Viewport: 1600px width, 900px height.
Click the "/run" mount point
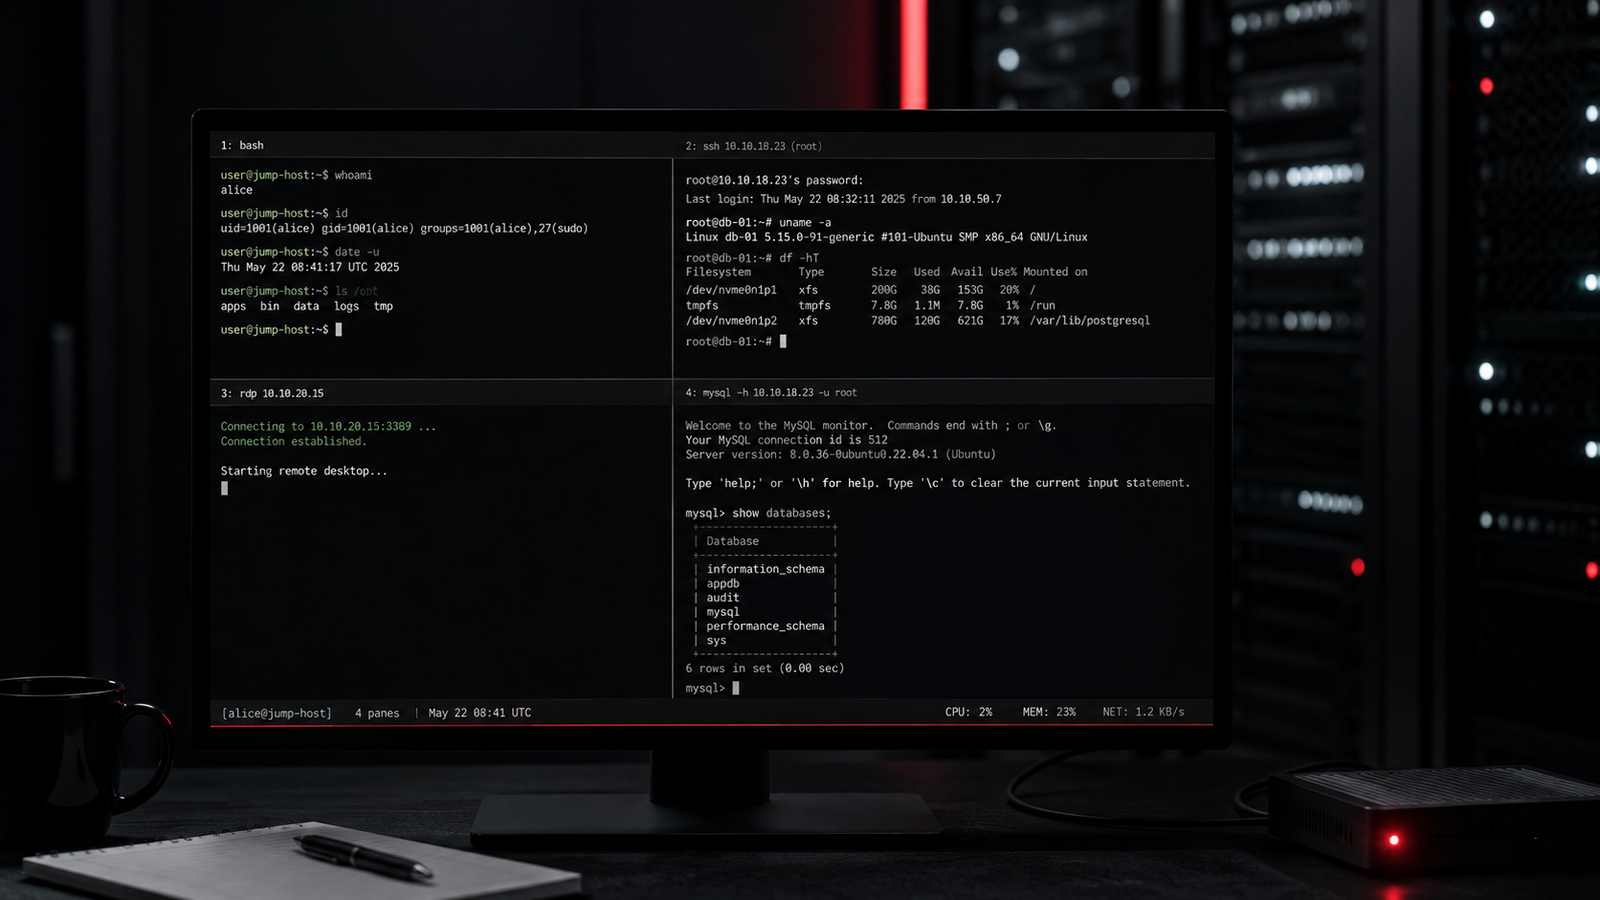click(x=1042, y=306)
